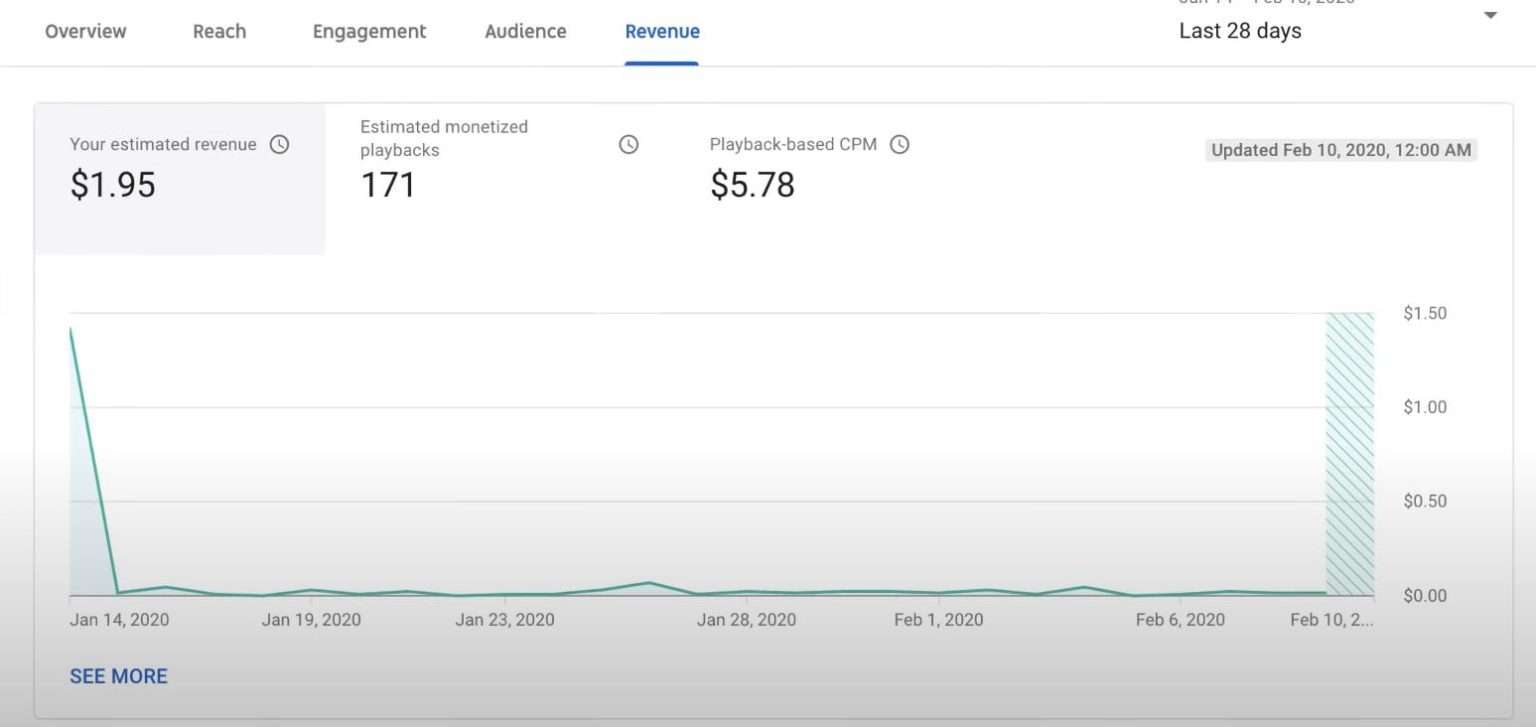
Task: Click the clock icon beside Playback-based CPM
Action: pos(899,144)
